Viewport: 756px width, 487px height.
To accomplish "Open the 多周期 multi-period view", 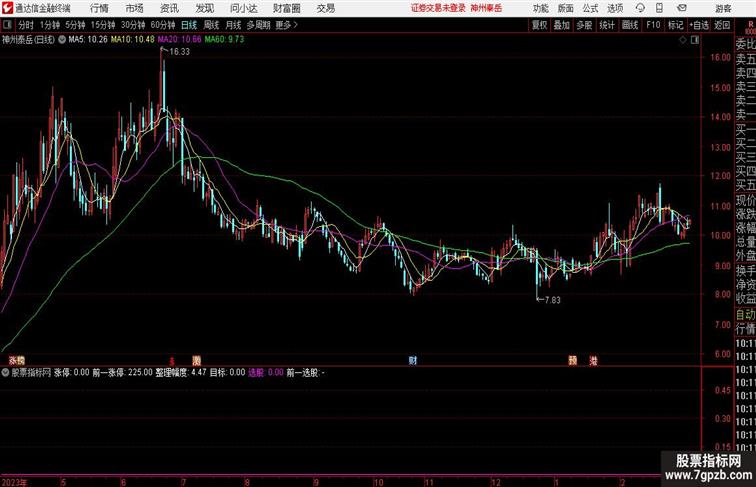I will (258, 25).
